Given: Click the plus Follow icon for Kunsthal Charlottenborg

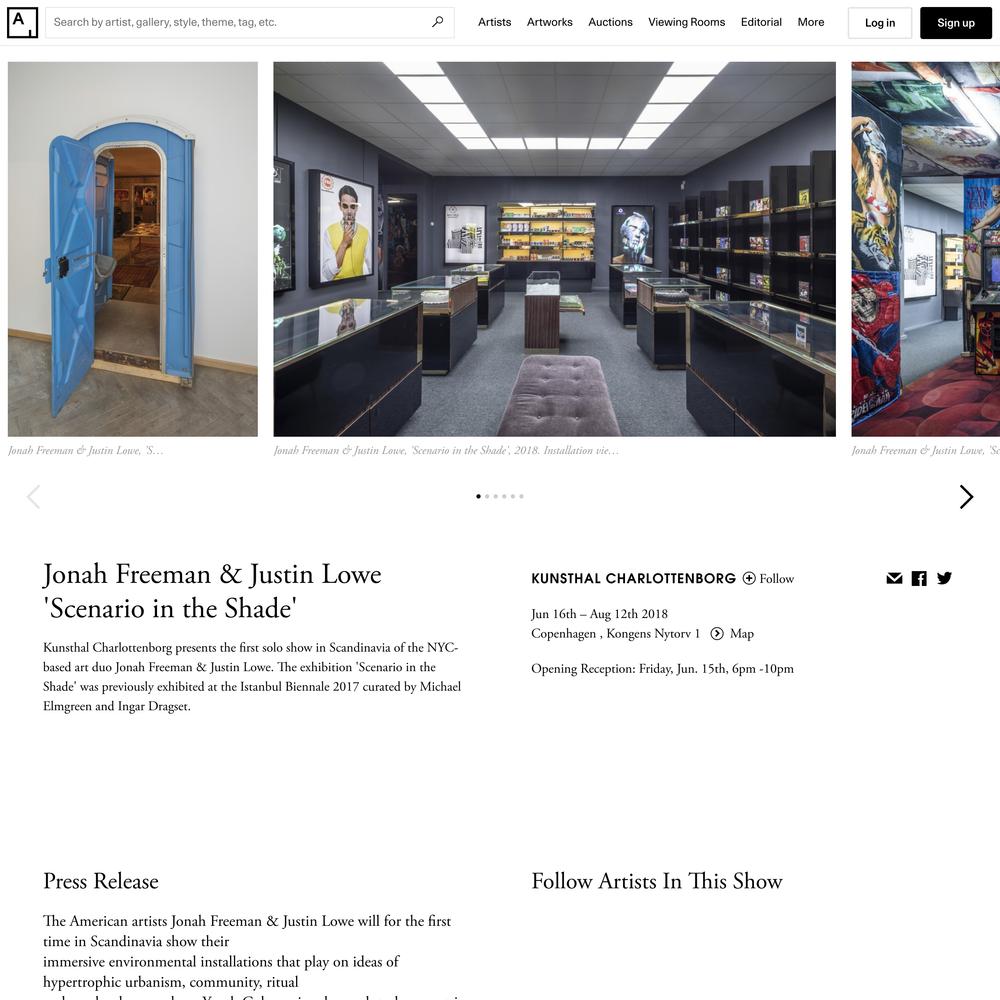Looking at the screenshot, I should pos(749,578).
